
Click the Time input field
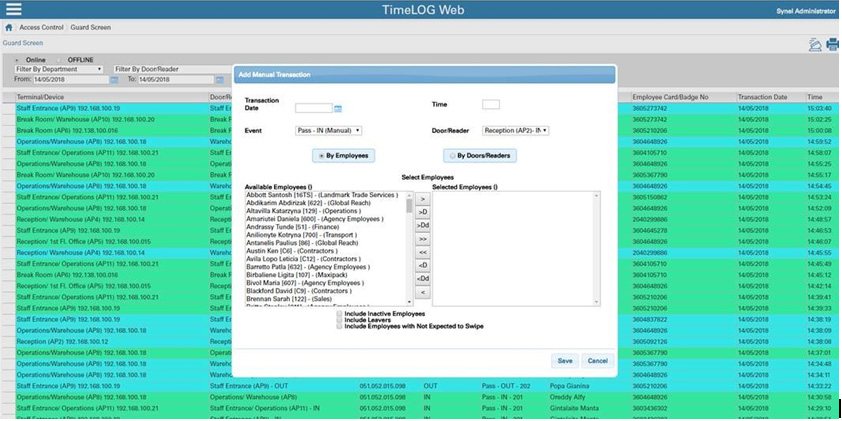tap(490, 104)
